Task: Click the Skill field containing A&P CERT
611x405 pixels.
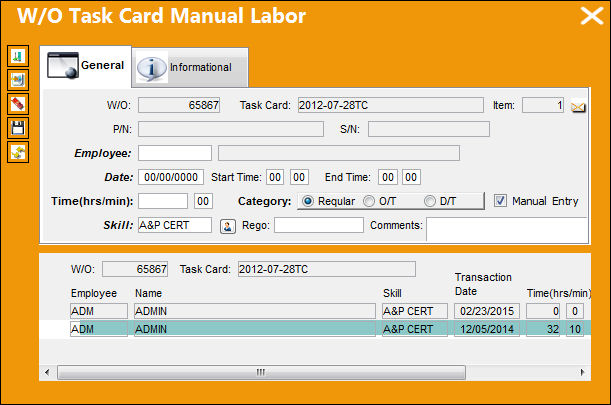Action: click(x=175, y=225)
